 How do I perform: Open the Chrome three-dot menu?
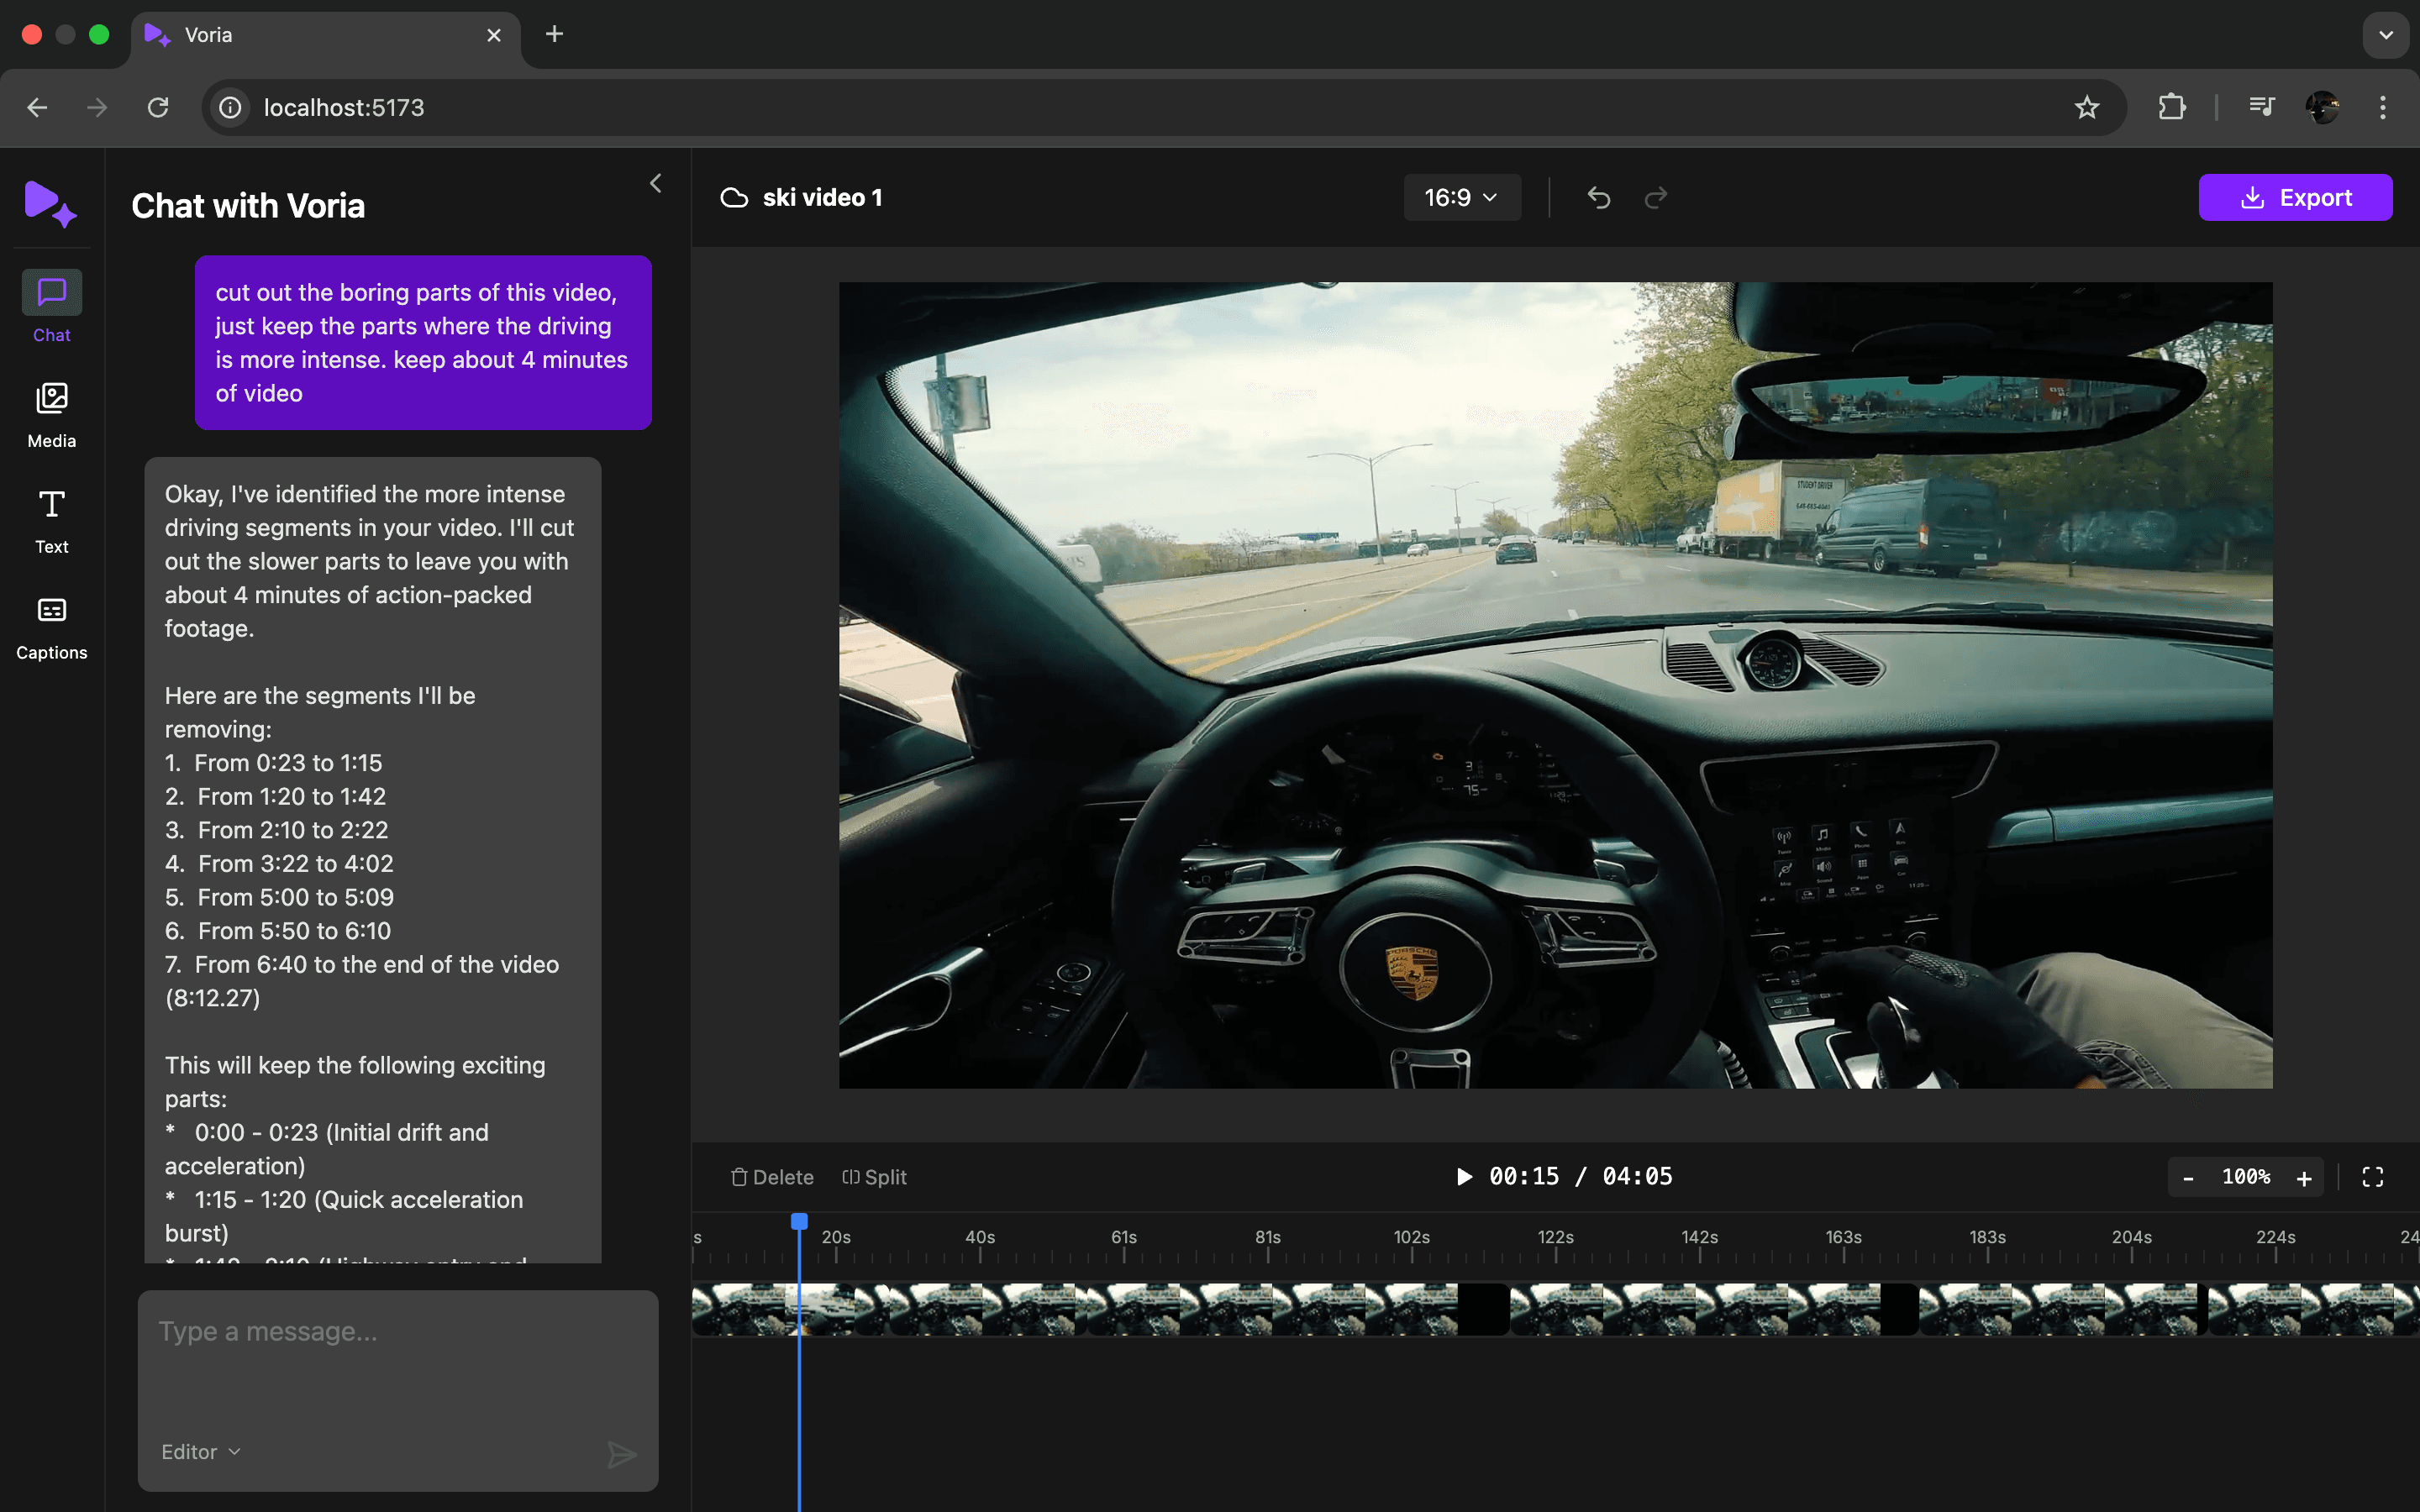2383,107
